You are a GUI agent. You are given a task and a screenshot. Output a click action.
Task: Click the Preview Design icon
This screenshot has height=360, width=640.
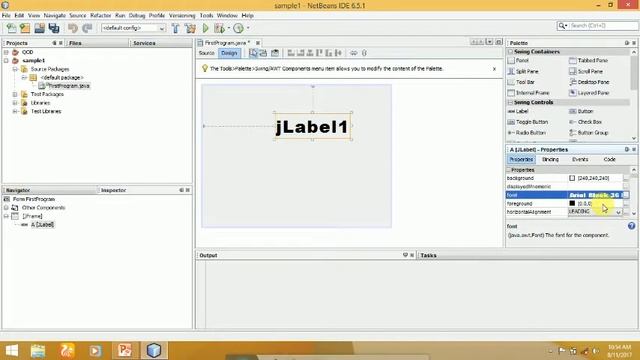[x=275, y=53]
